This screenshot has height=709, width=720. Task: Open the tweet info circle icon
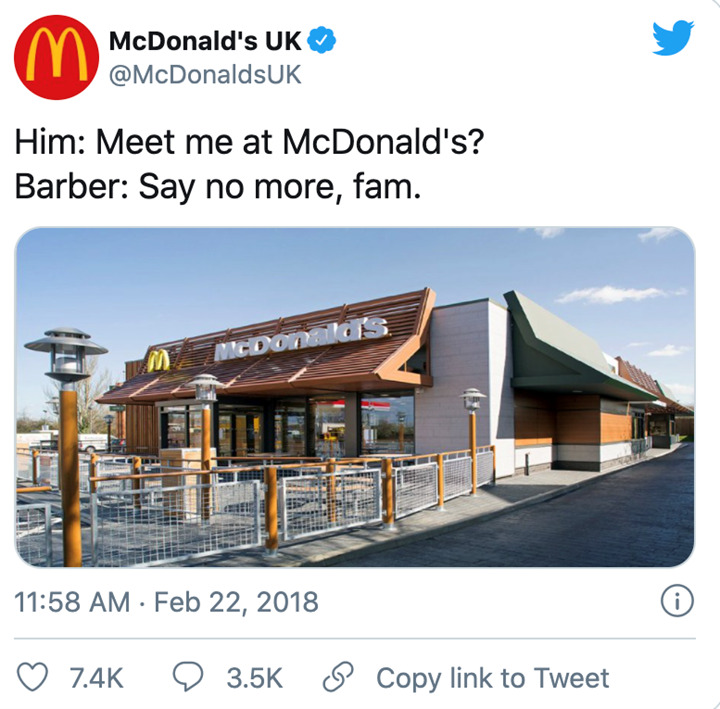(677, 602)
